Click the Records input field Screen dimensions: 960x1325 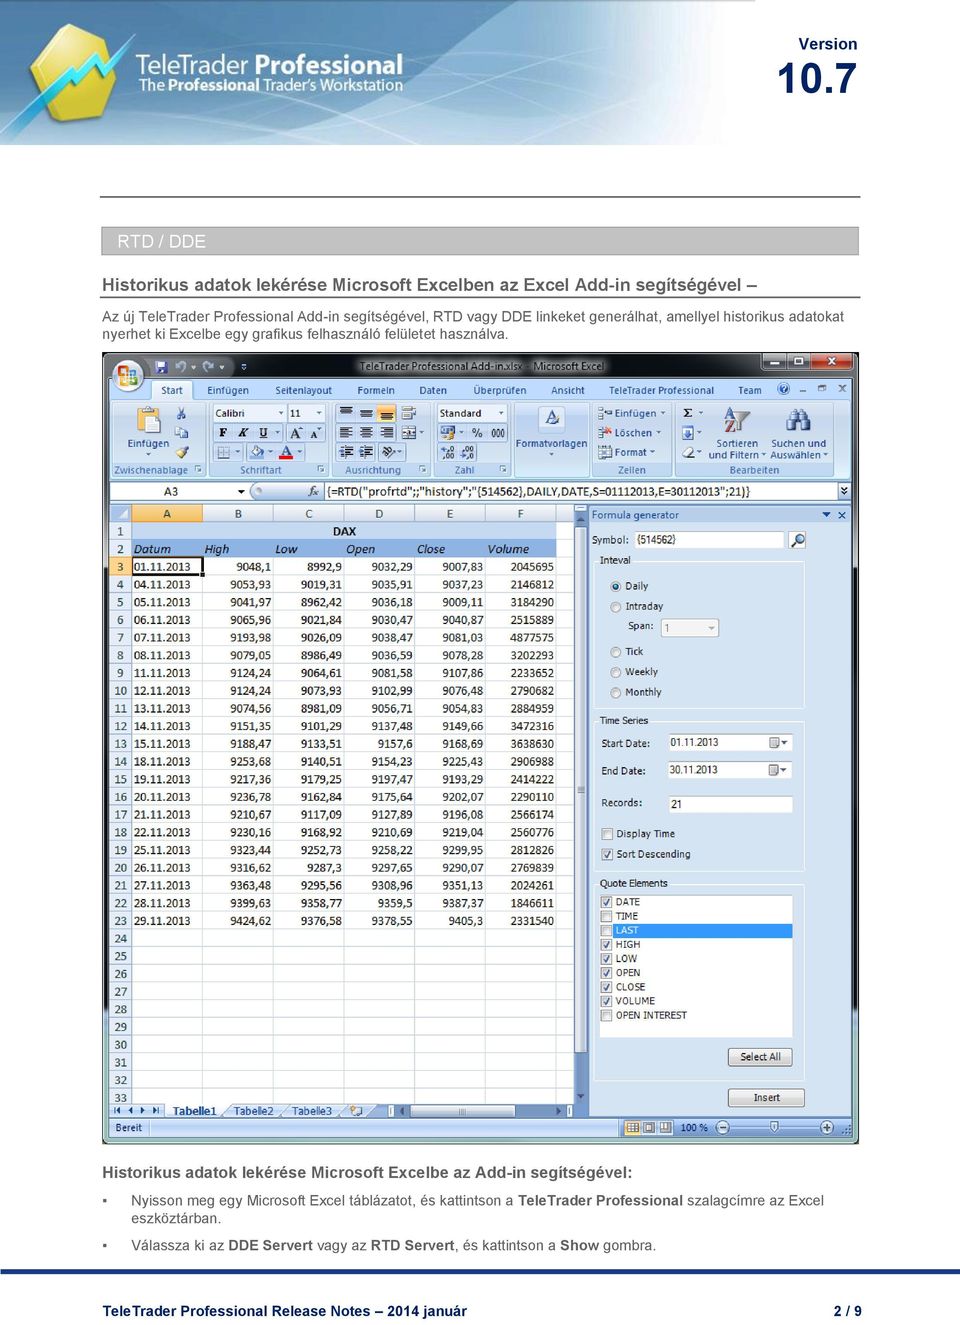(x=730, y=804)
